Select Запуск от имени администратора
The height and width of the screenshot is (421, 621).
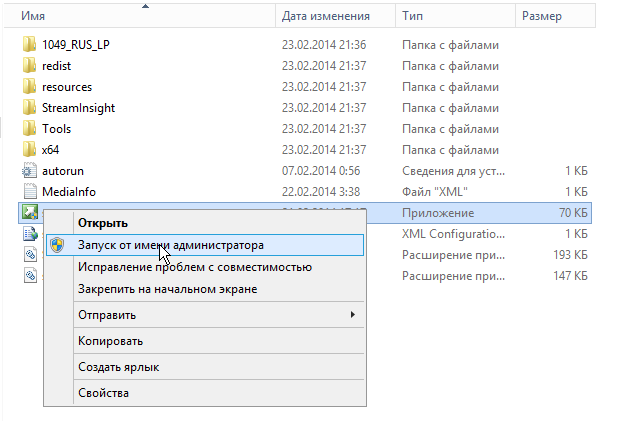(171, 245)
